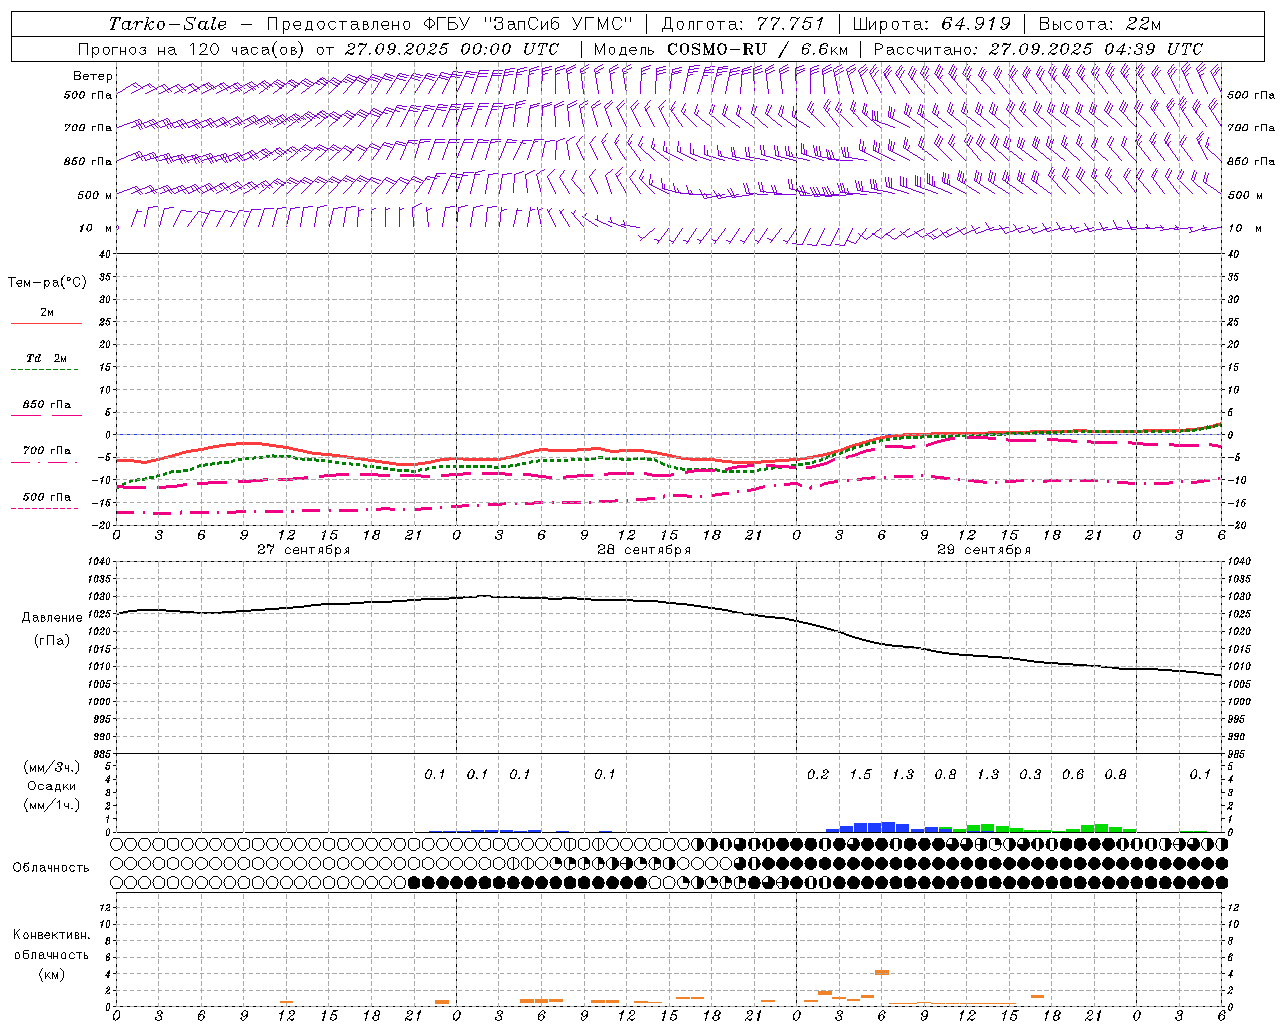Select the 27 сентября date label

[303, 550]
